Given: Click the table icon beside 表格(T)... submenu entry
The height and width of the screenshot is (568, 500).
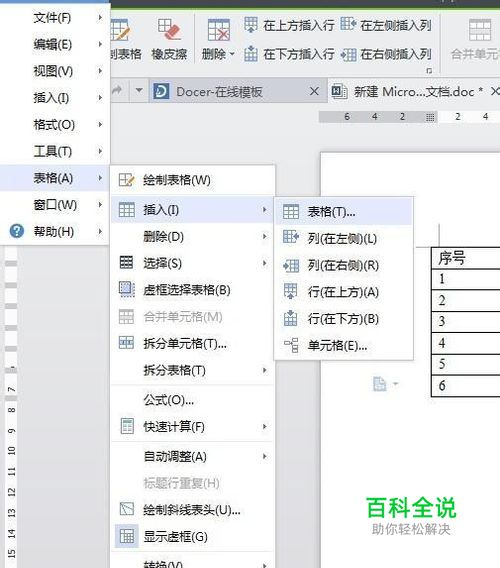Looking at the screenshot, I should [x=291, y=212].
